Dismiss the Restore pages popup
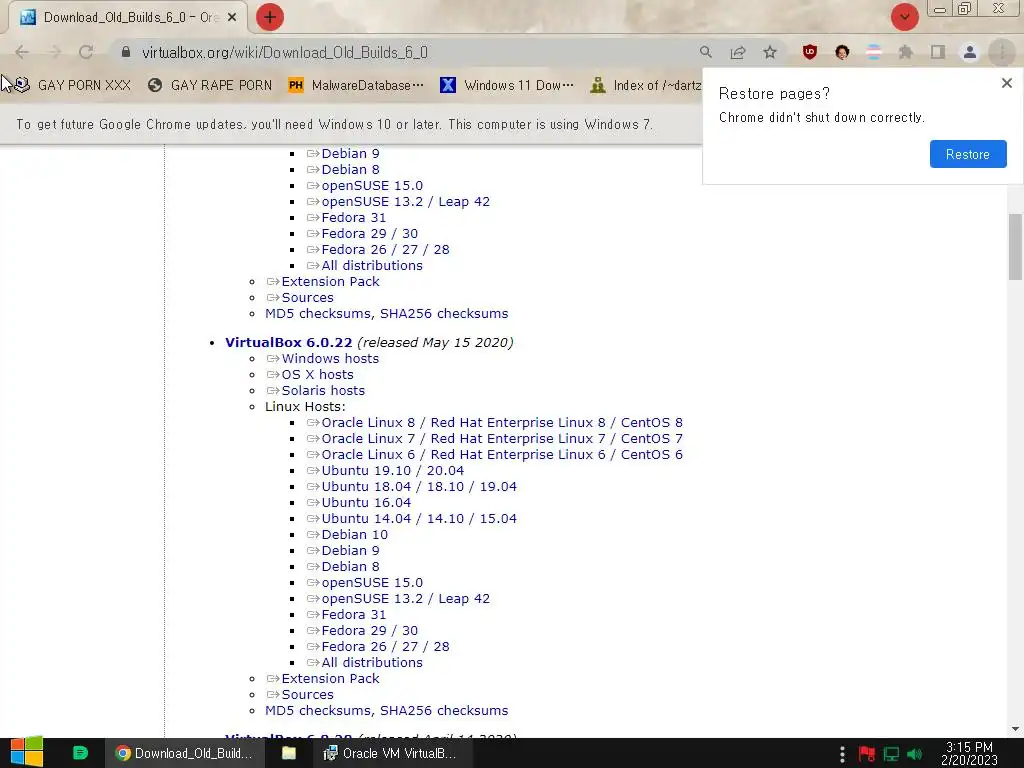This screenshot has width=1024, height=768. pos(1006,83)
